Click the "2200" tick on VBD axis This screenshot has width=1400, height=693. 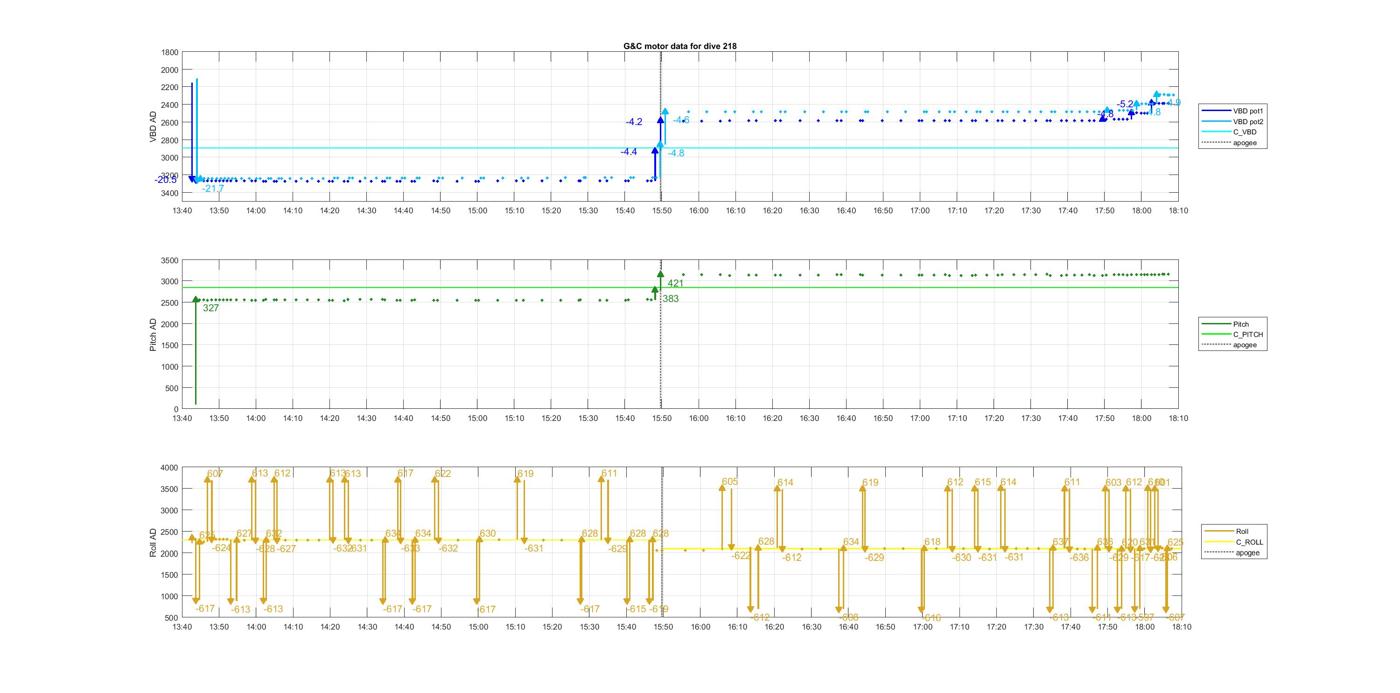(x=169, y=87)
